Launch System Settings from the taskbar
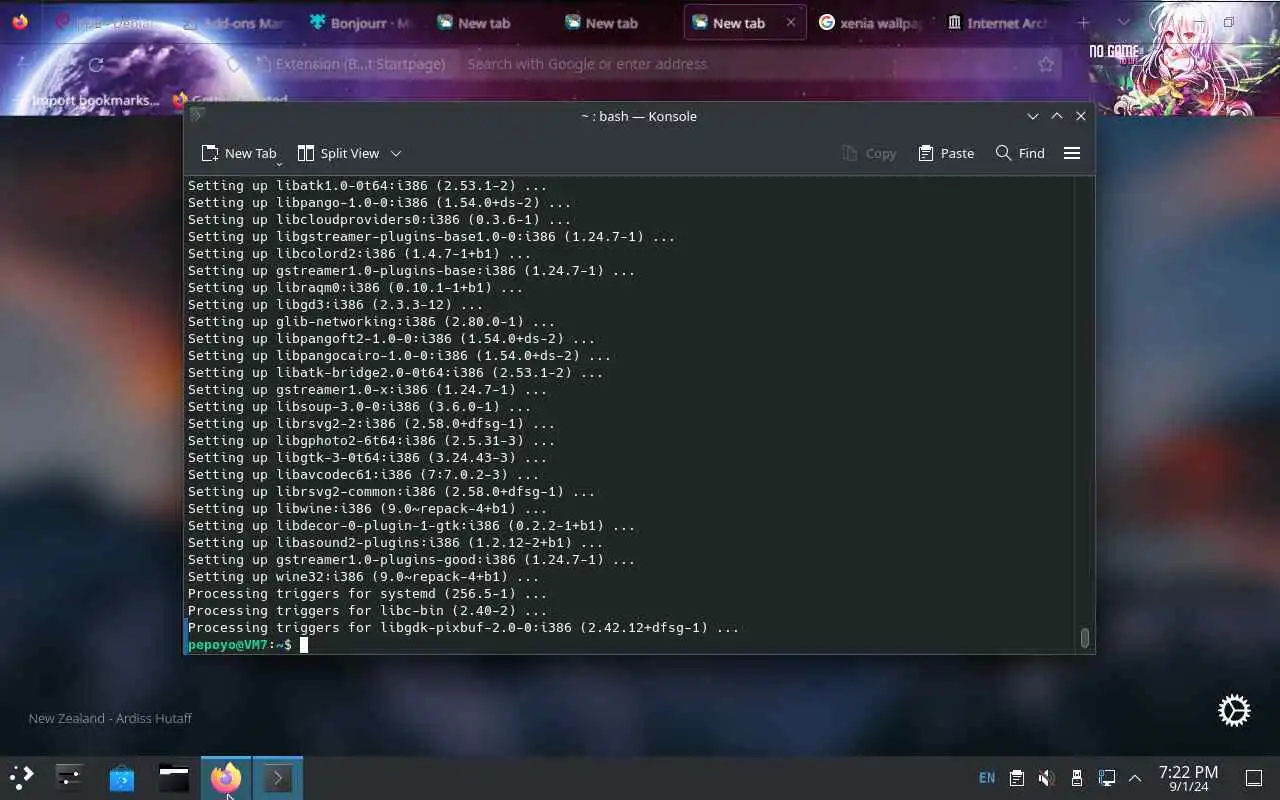The height and width of the screenshot is (800, 1280). pyautogui.click(x=69, y=777)
